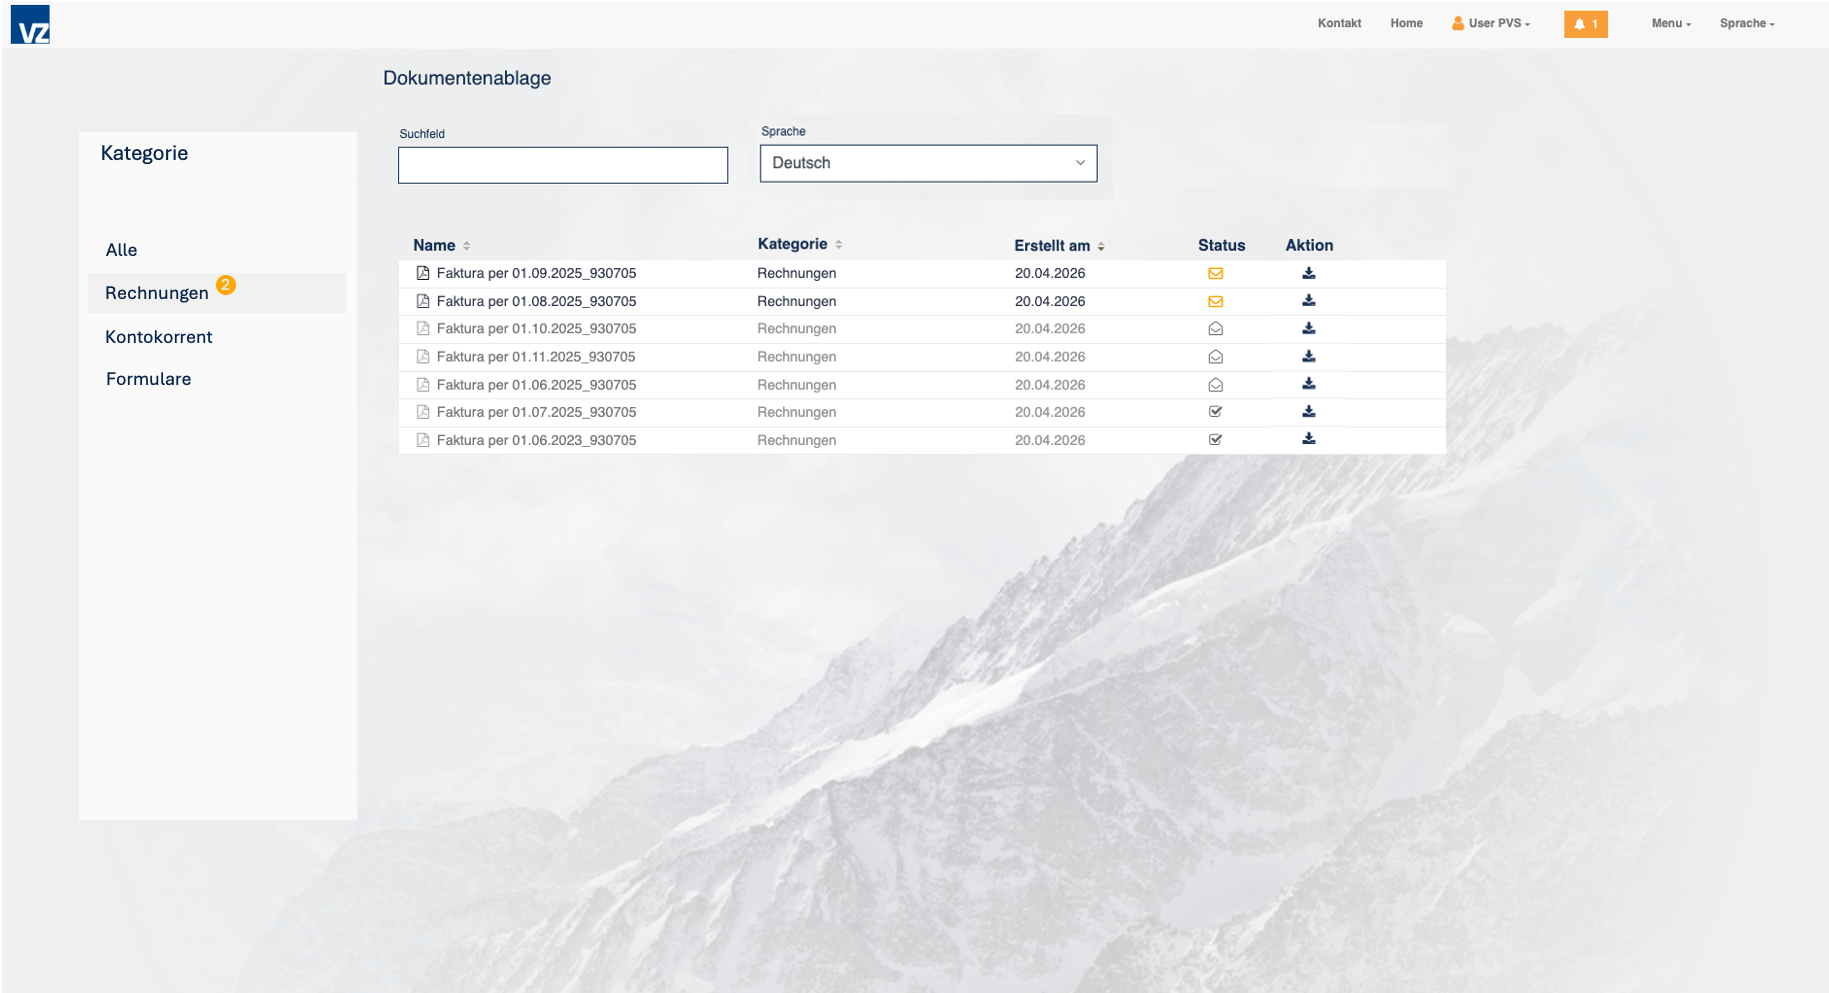This screenshot has width=1829, height=993.
Task: Click the Rechnungen badge showing 2
Action: pyautogui.click(x=226, y=285)
